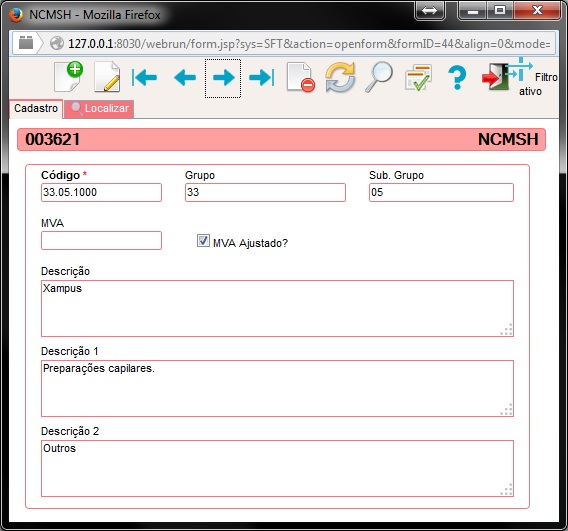Click the Filtro ativo indicator icon
Viewport: 568px width, 531px height.
click(x=520, y=69)
